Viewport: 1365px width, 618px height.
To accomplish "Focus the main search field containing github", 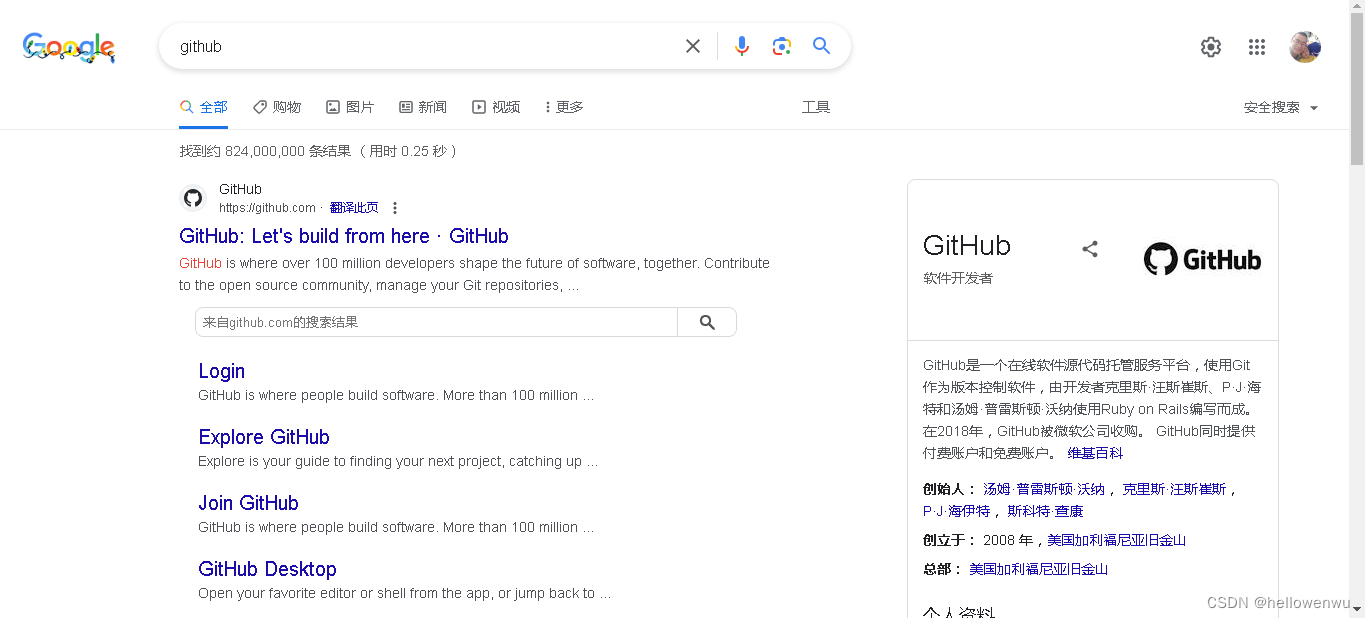I will (425, 46).
